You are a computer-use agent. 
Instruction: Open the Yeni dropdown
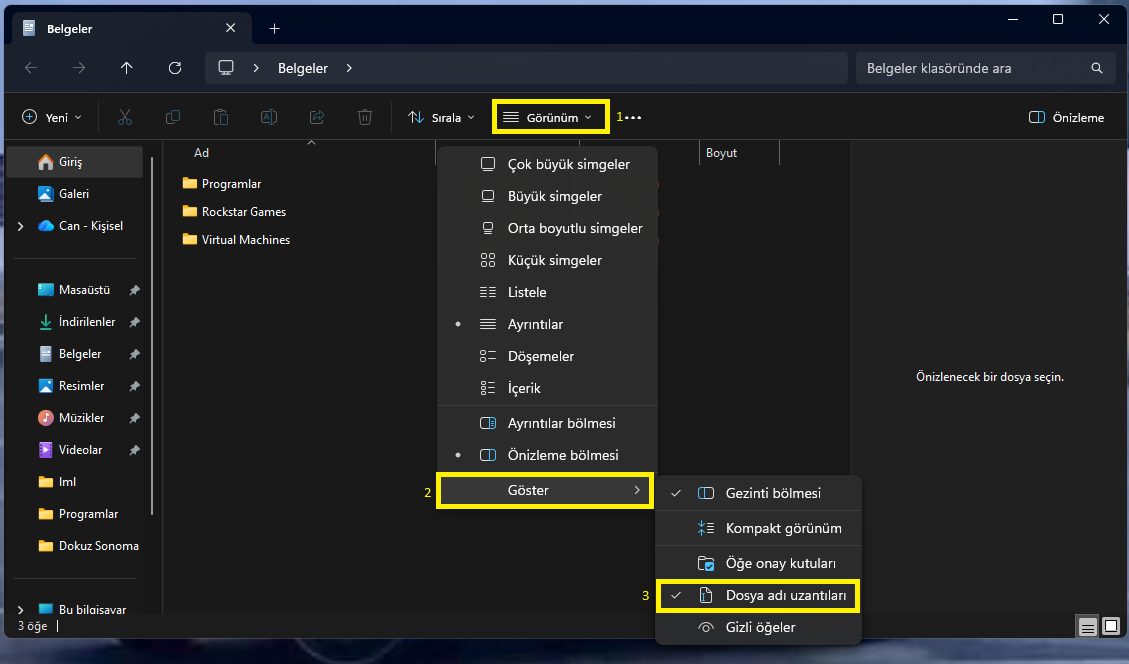click(52, 117)
